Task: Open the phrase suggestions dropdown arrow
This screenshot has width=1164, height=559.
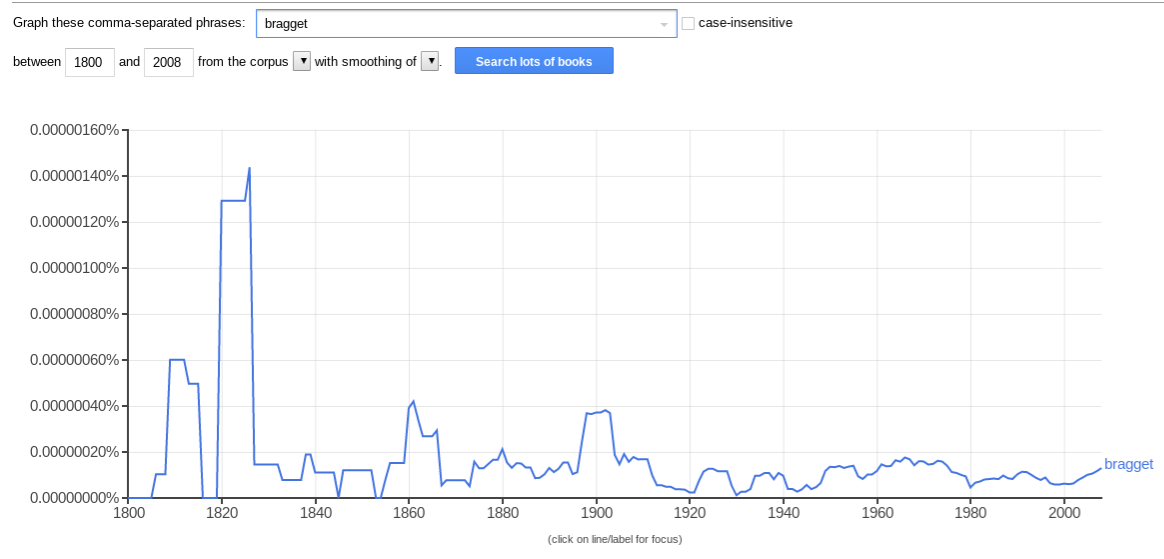Action: pos(664,24)
